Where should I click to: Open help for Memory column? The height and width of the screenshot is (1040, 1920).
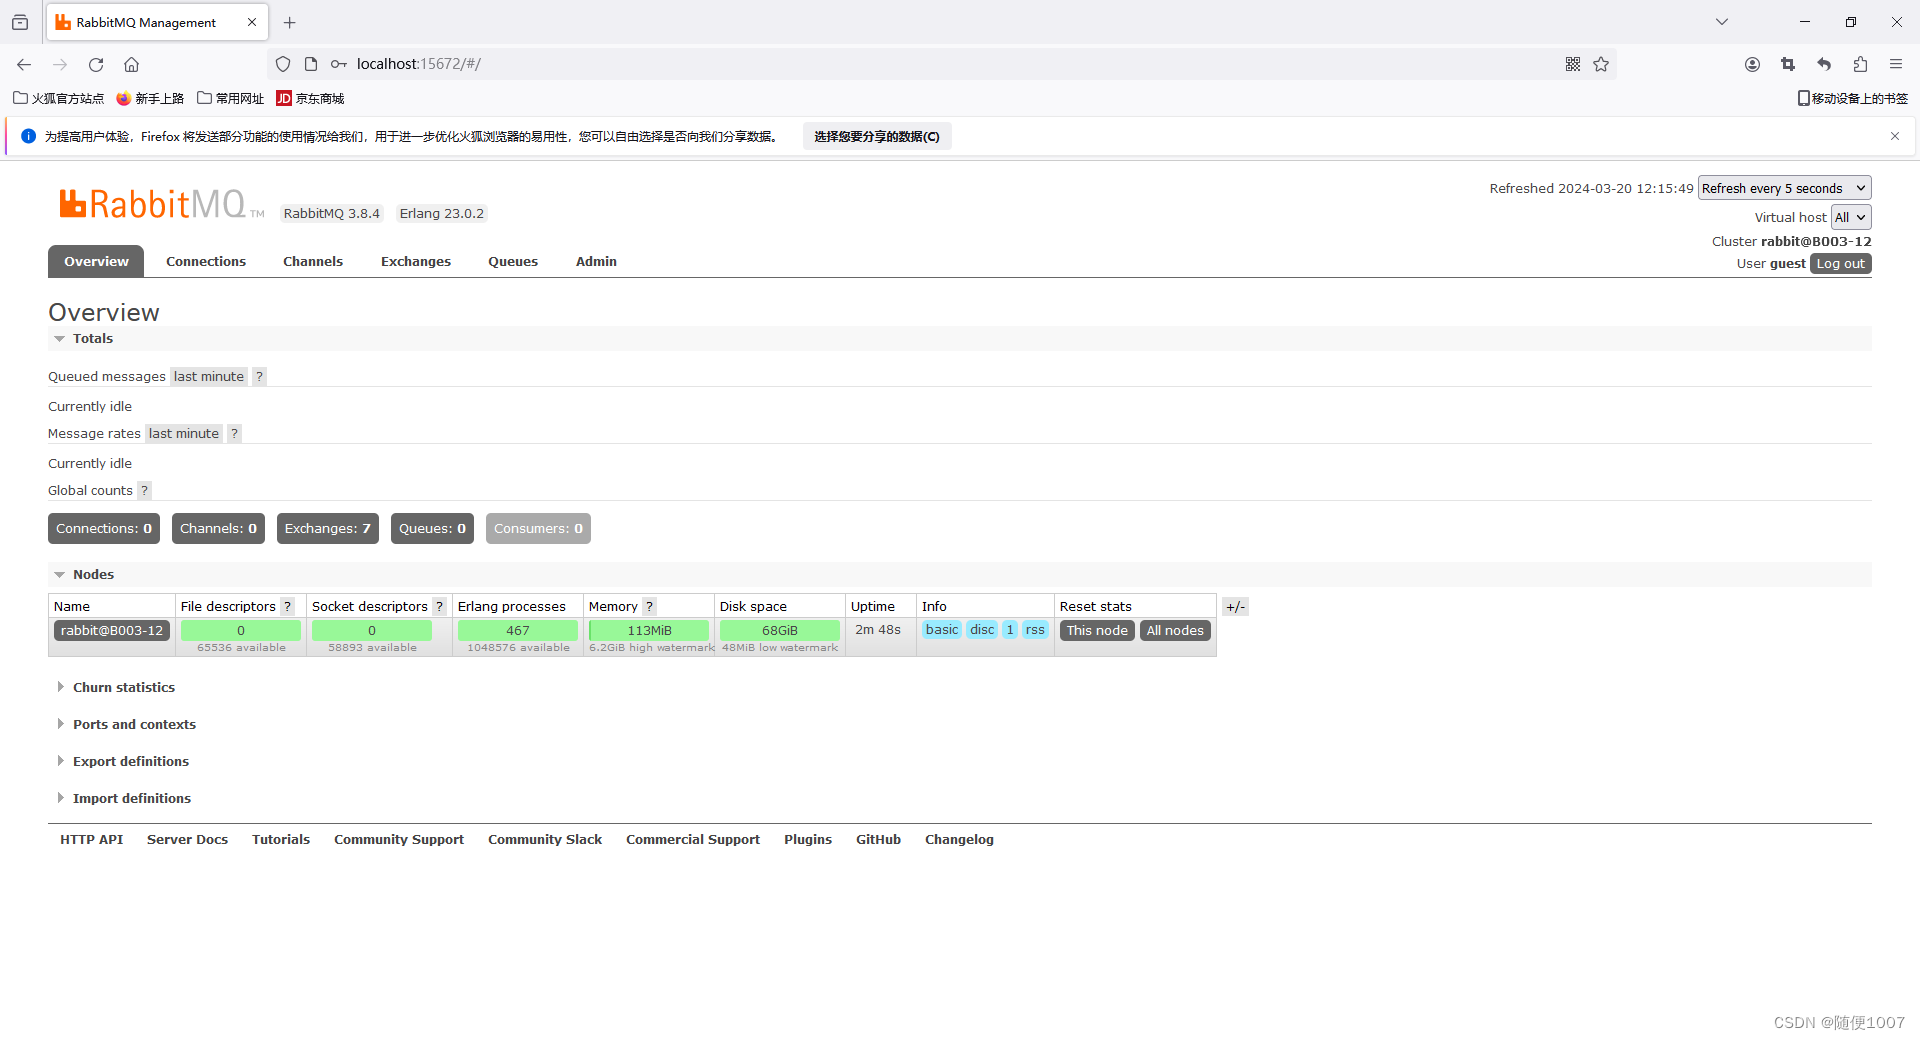[649, 607]
